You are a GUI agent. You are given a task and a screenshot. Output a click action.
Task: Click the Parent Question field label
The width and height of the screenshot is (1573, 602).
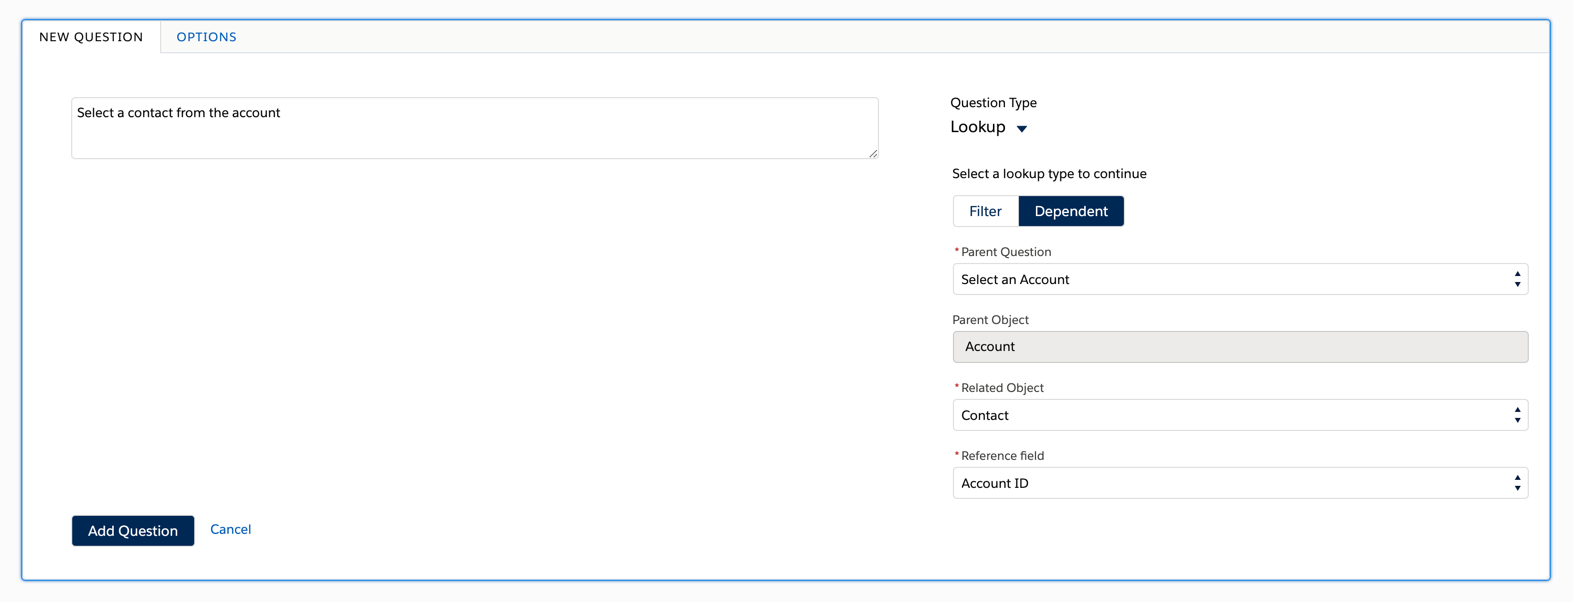pos(1006,252)
